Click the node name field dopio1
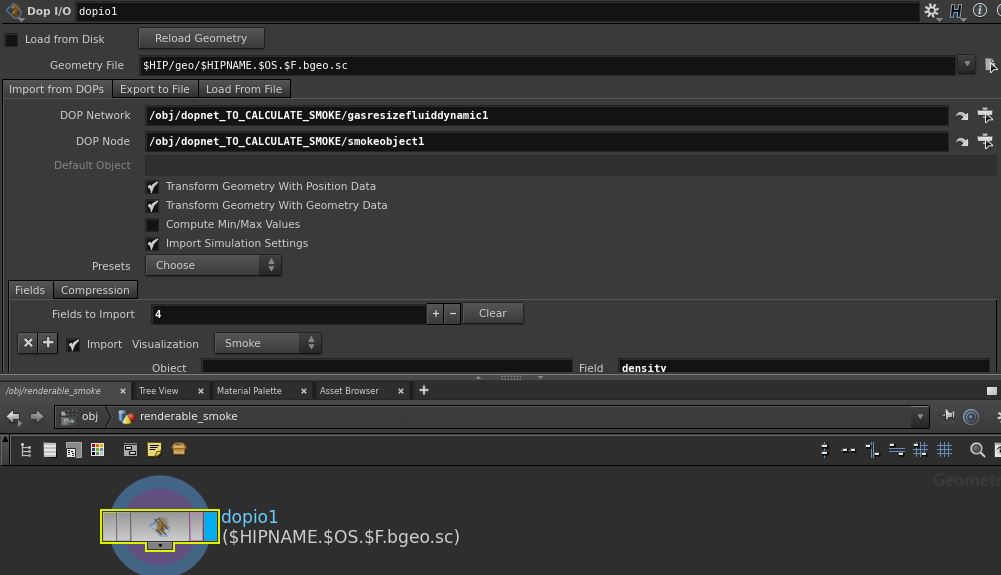1001x575 pixels. [x=497, y=11]
